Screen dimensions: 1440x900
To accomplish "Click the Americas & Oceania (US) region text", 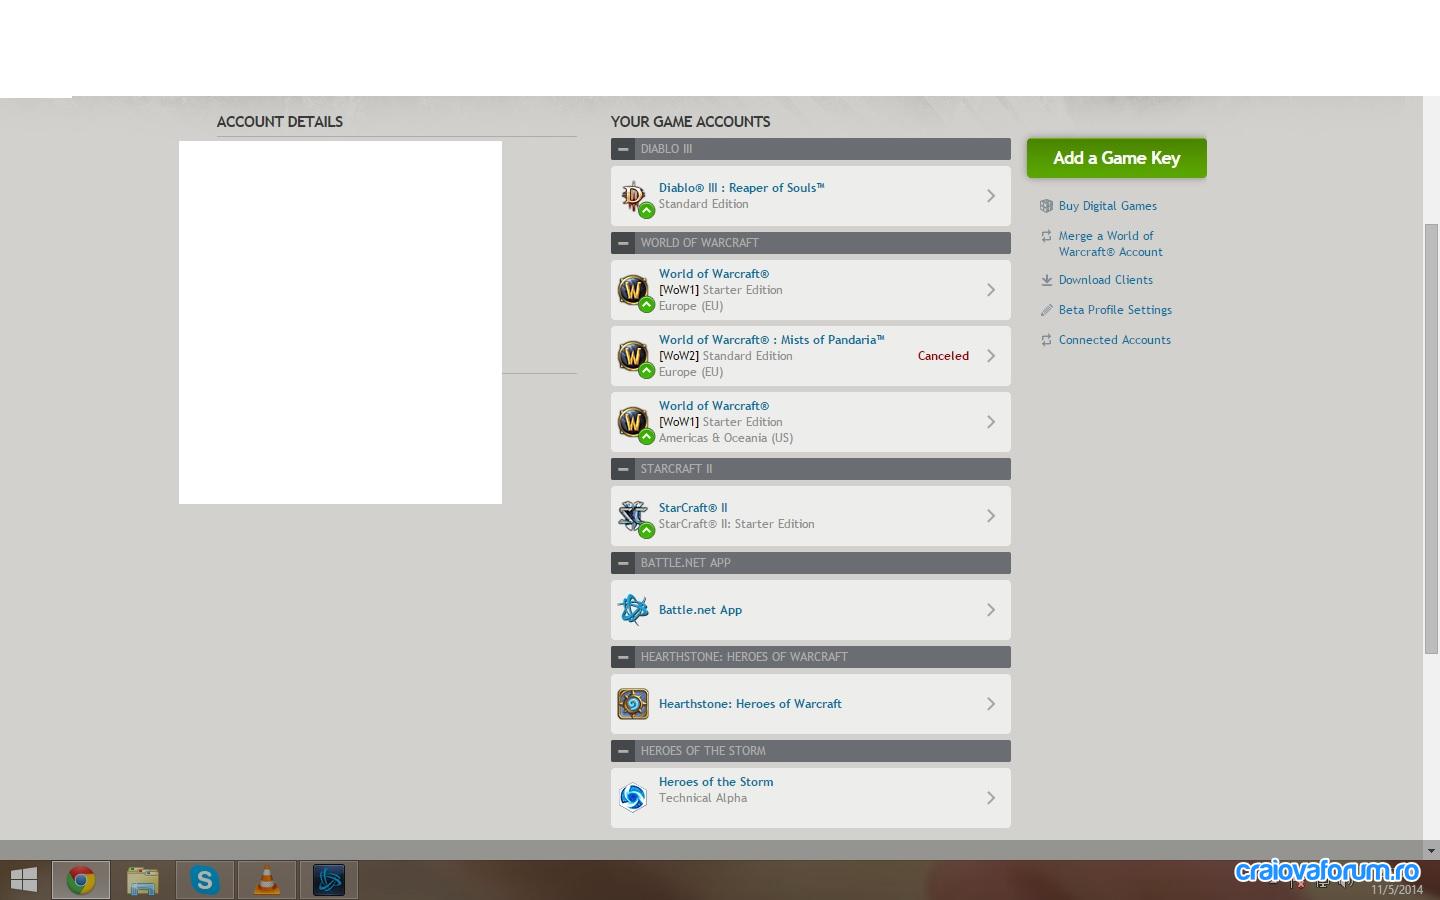I will coord(726,438).
